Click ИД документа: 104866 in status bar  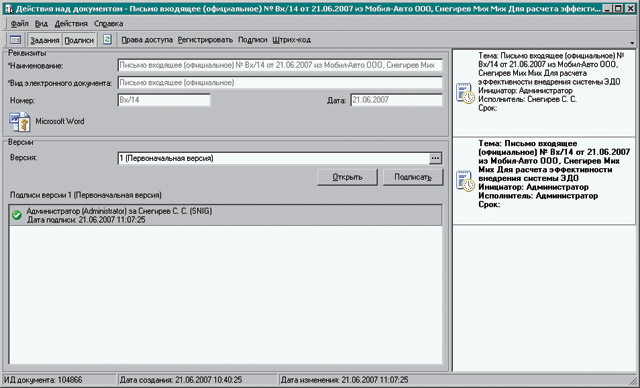click(43, 380)
